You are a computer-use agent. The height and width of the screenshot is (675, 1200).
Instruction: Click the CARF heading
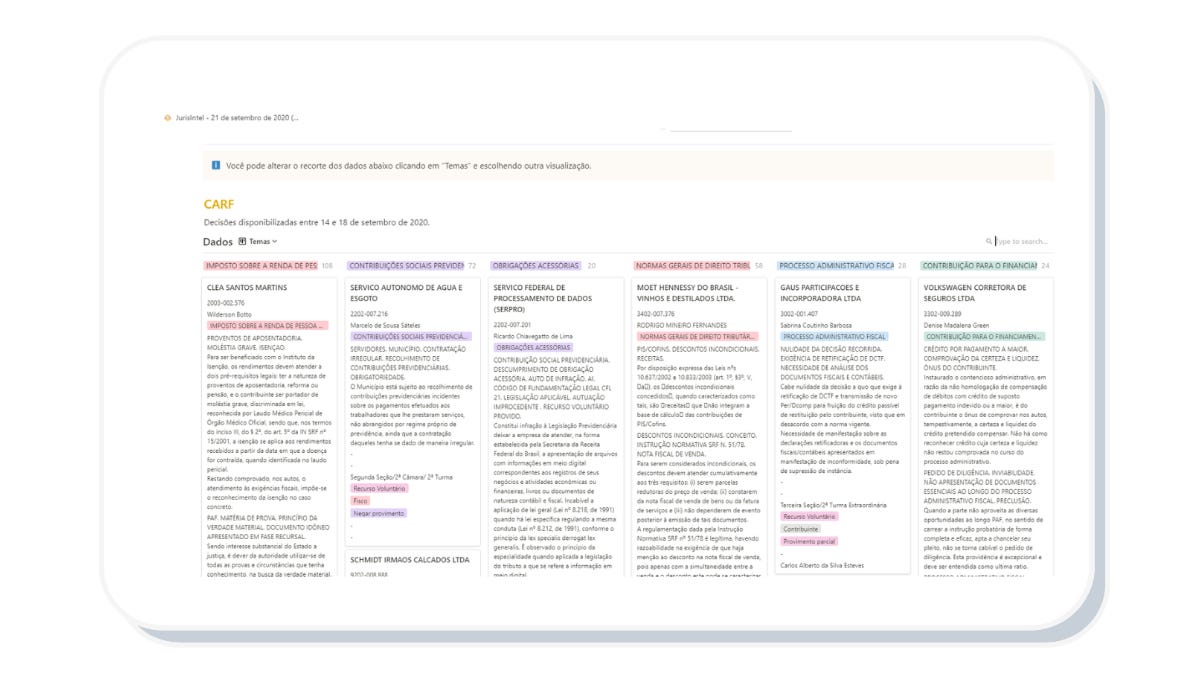click(x=218, y=205)
